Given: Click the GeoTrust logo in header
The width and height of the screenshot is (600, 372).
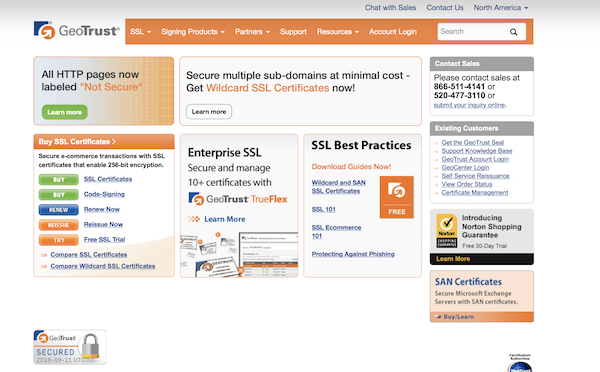Looking at the screenshot, I should click(77, 30).
